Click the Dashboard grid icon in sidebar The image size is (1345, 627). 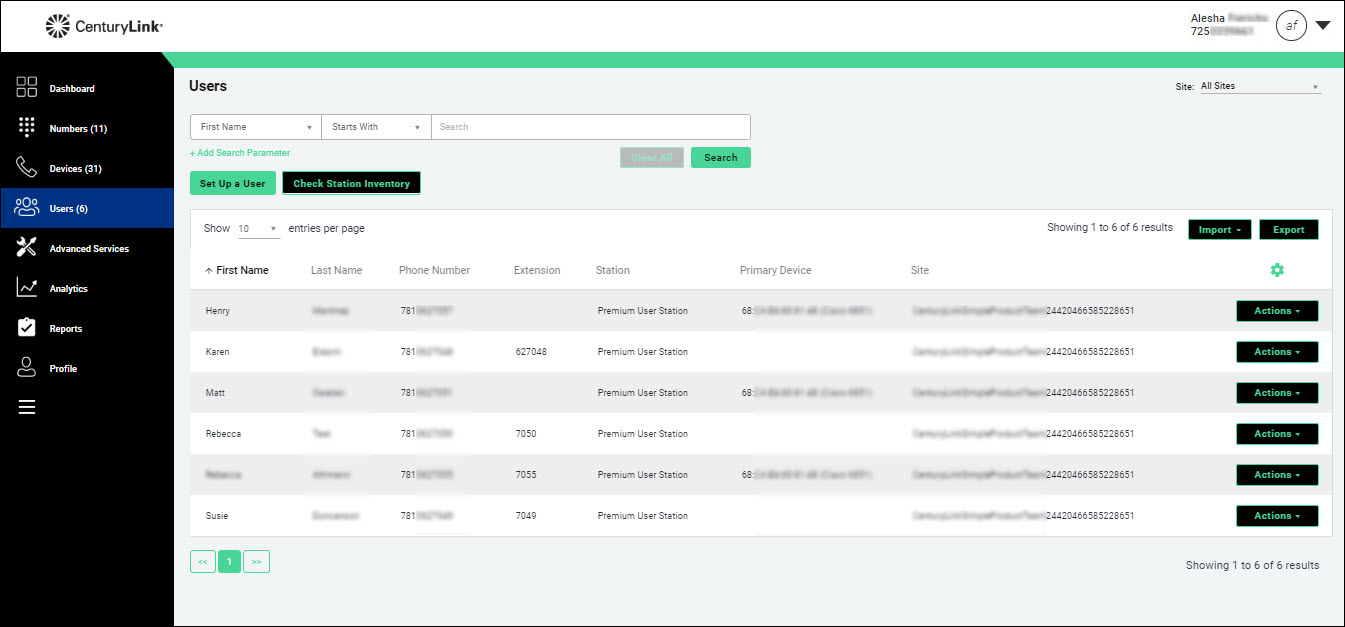(27, 88)
